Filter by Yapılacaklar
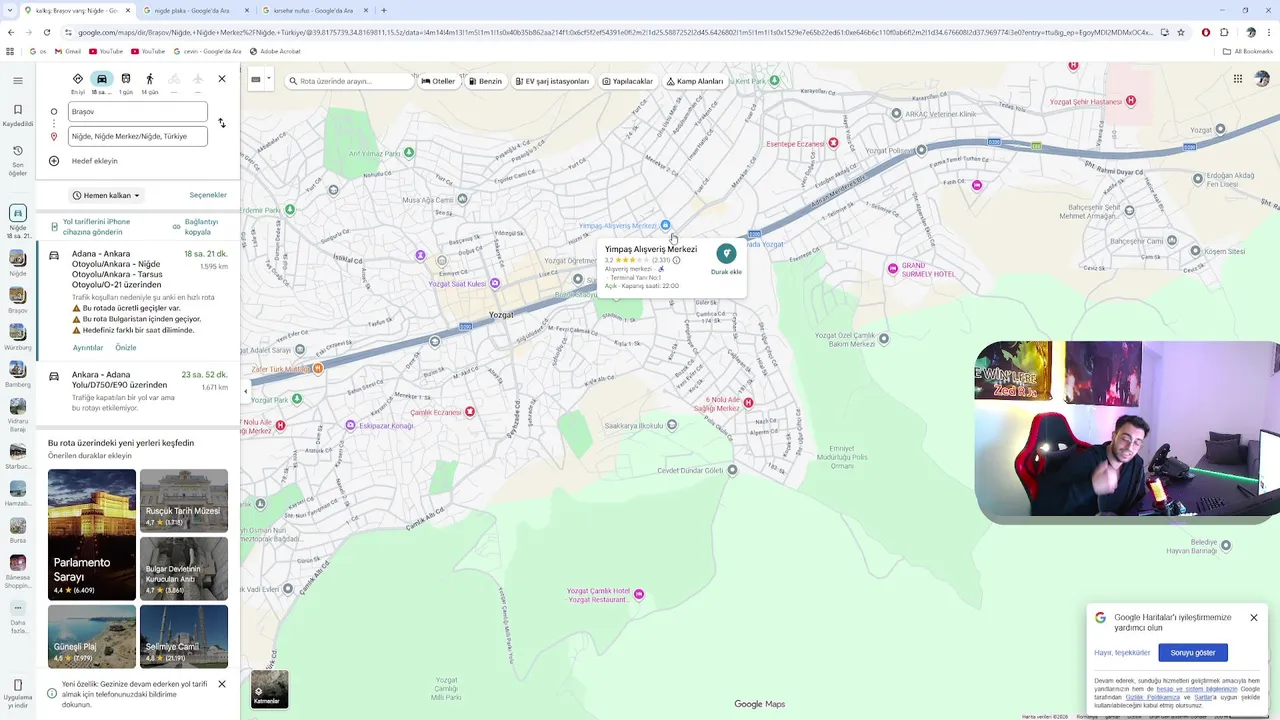The width and height of the screenshot is (1280, 720). click(628, 81)
